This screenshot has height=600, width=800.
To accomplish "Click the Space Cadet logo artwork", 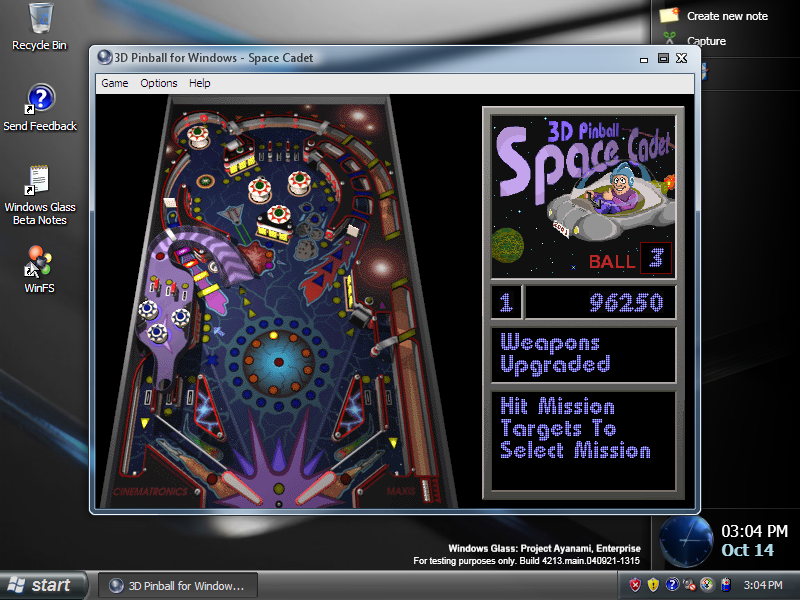I will pyautogui.click(x=584, y=197).
